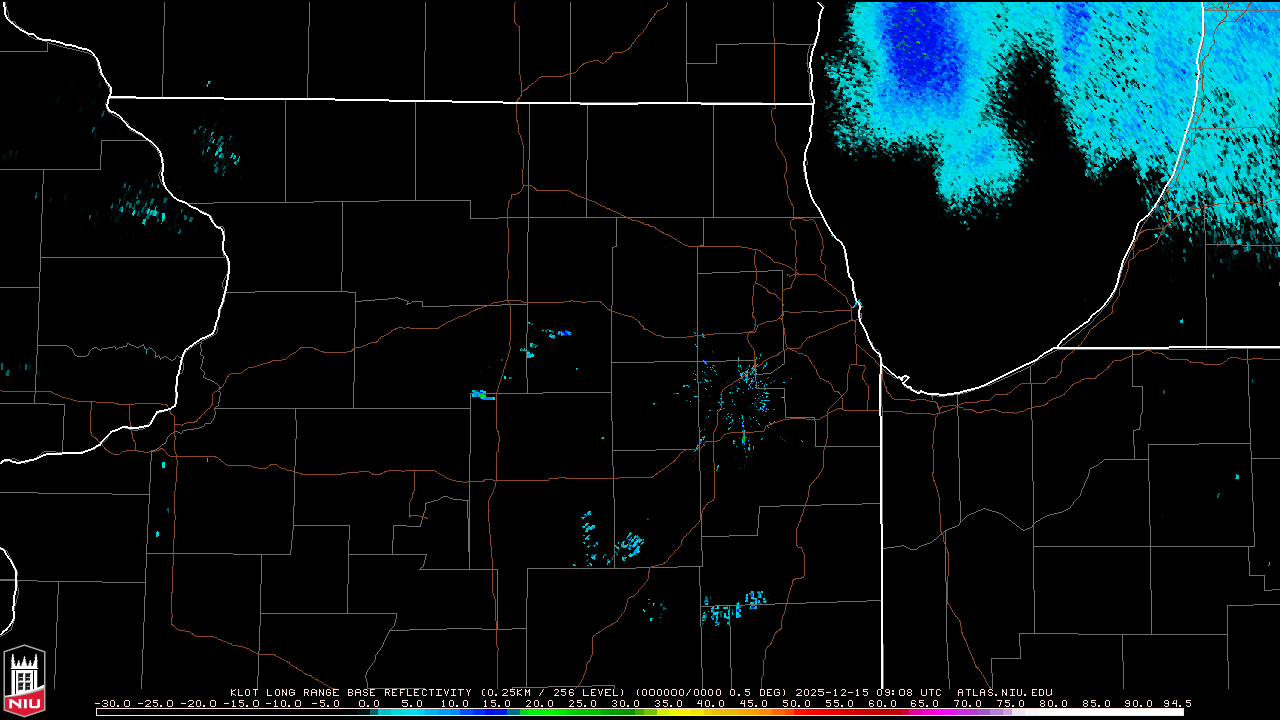The image size is (1280, 720).
Task: Click the NIU castle logo
Action: pyautogui.click(x=24, y=681)
